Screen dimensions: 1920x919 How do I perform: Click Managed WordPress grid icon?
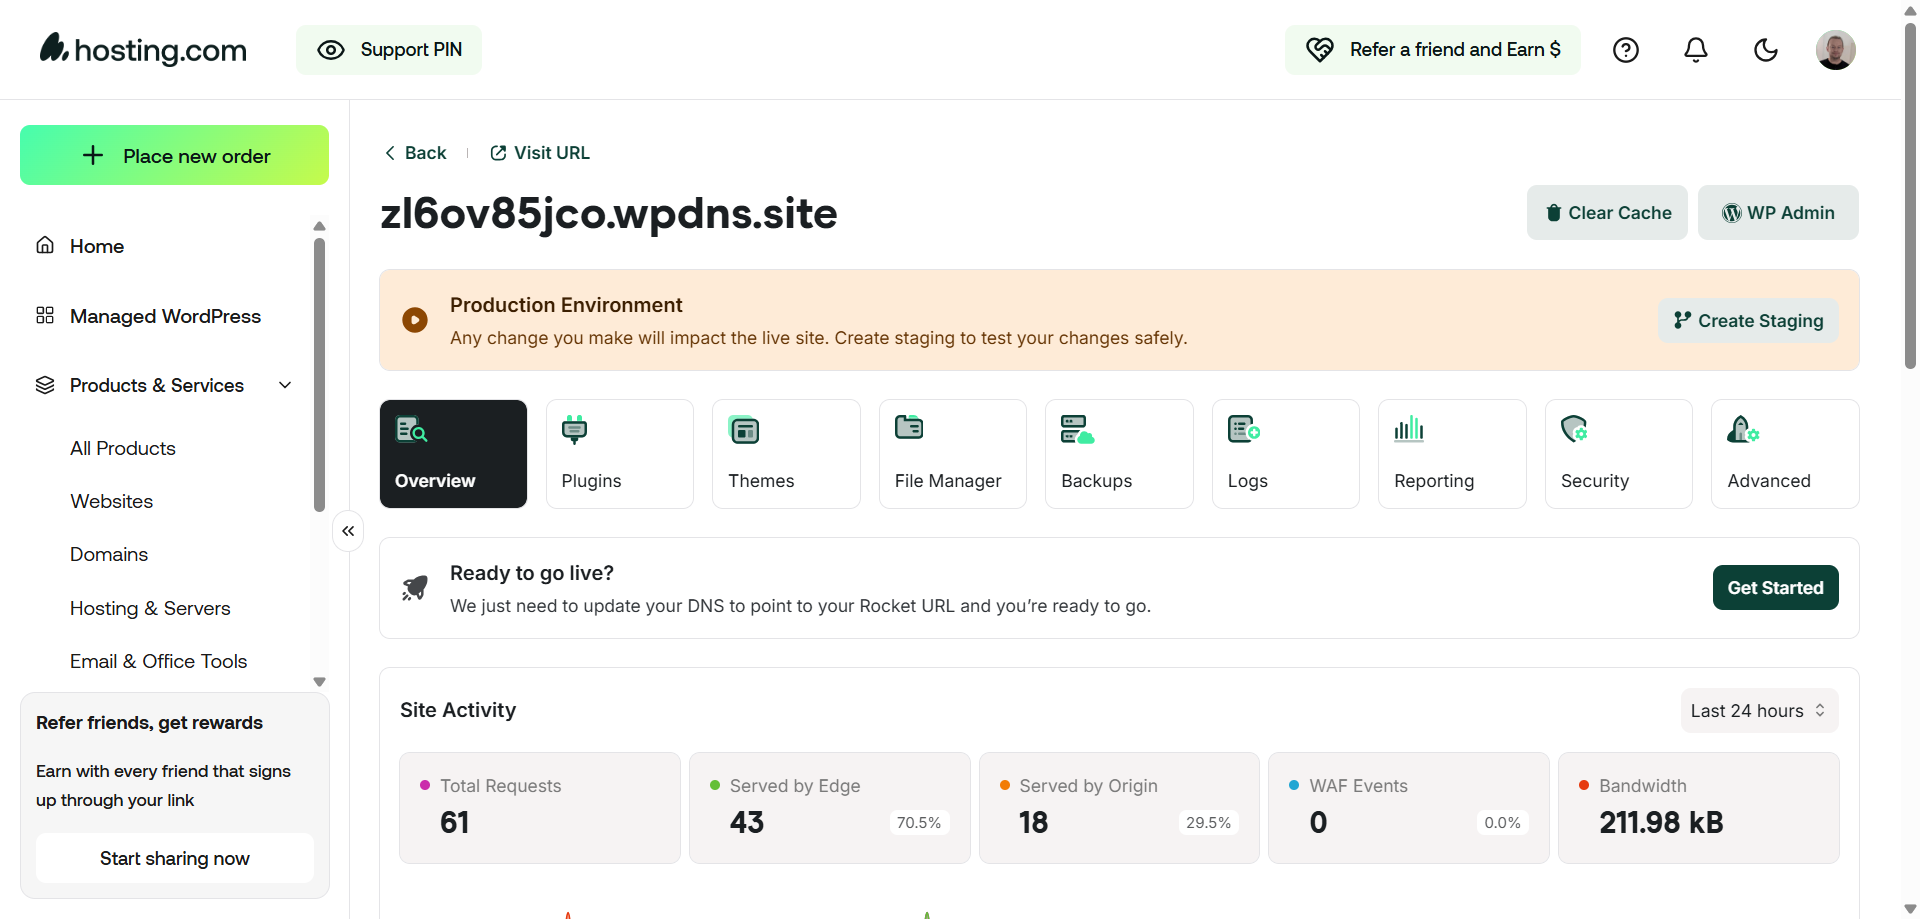click(x=45, y=315)
